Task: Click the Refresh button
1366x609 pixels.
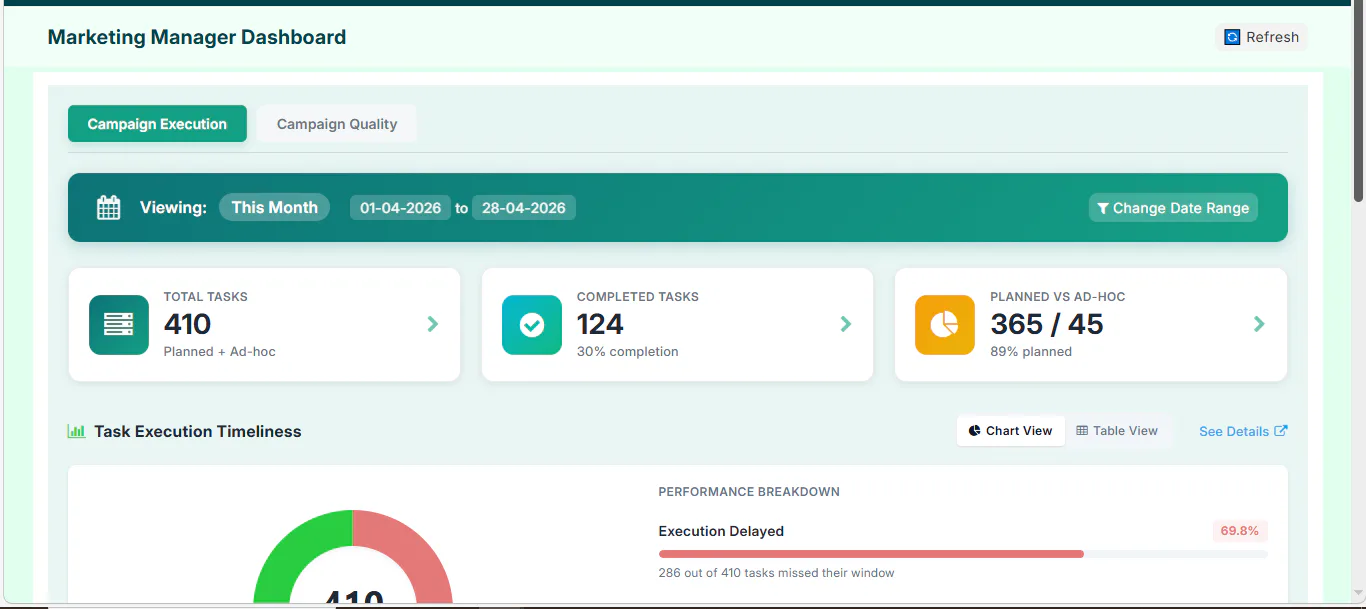Action: 1261,37
